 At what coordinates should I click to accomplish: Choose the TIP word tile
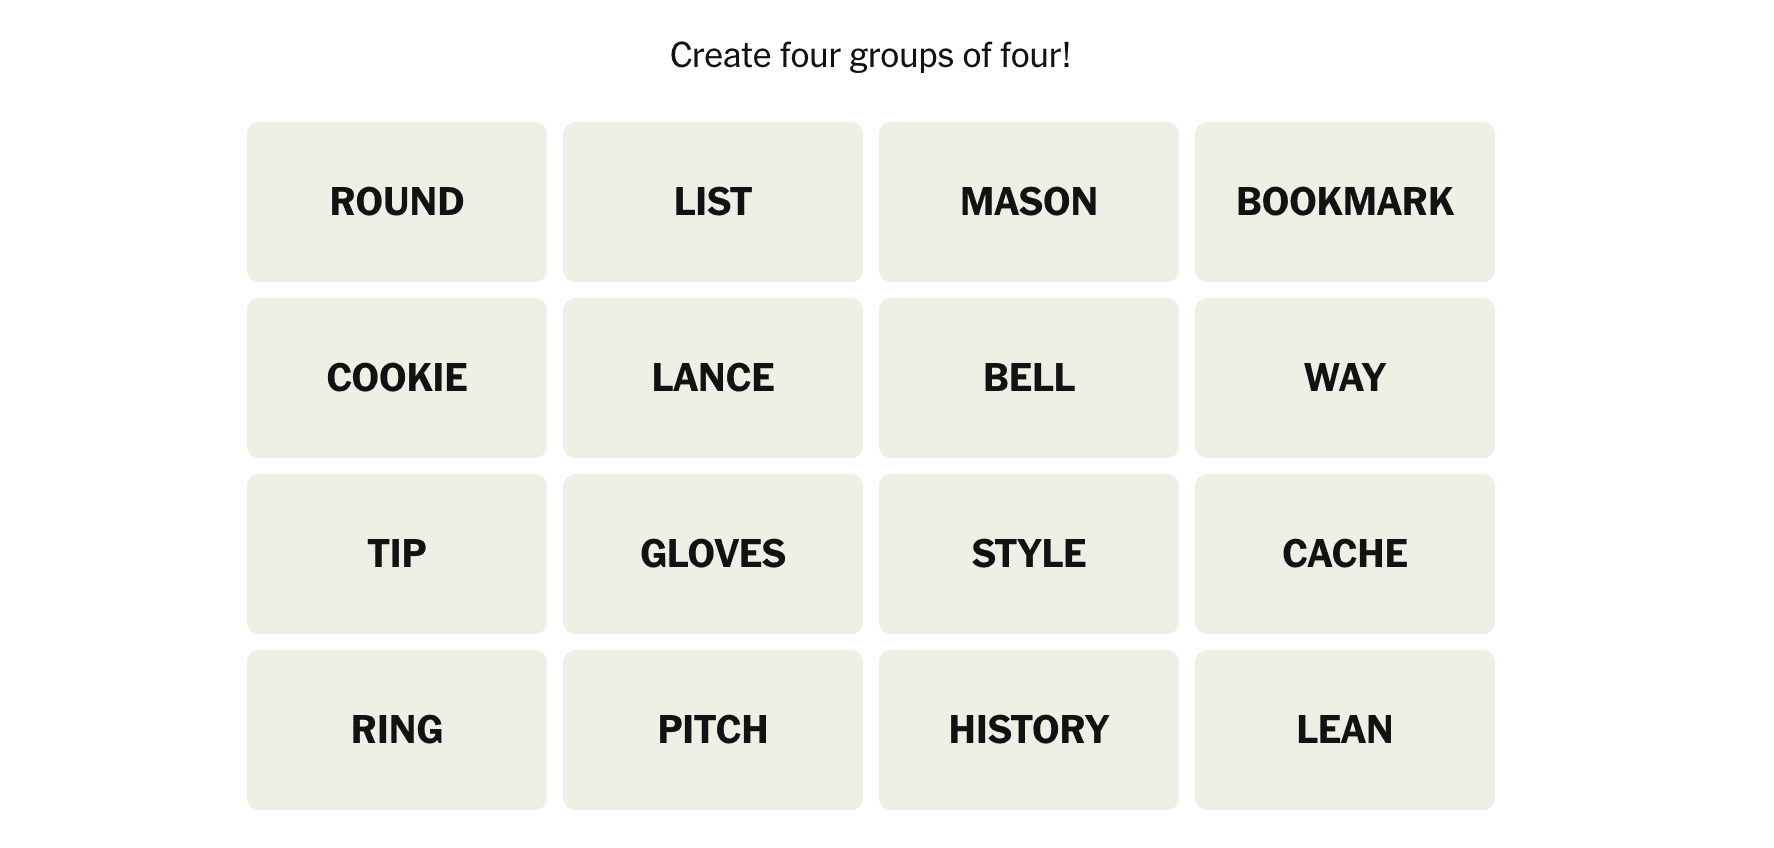tap(397, 554)
